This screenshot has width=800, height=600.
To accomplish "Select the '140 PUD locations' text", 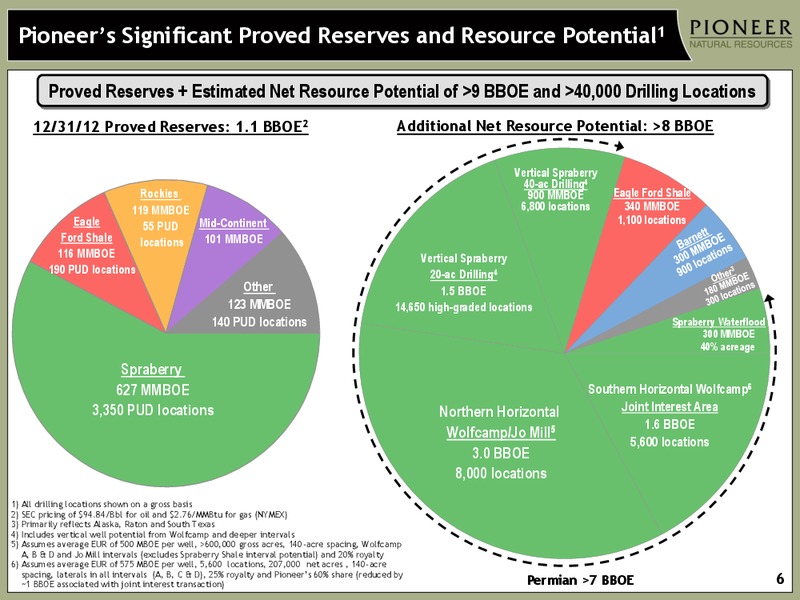I will 259,322.
